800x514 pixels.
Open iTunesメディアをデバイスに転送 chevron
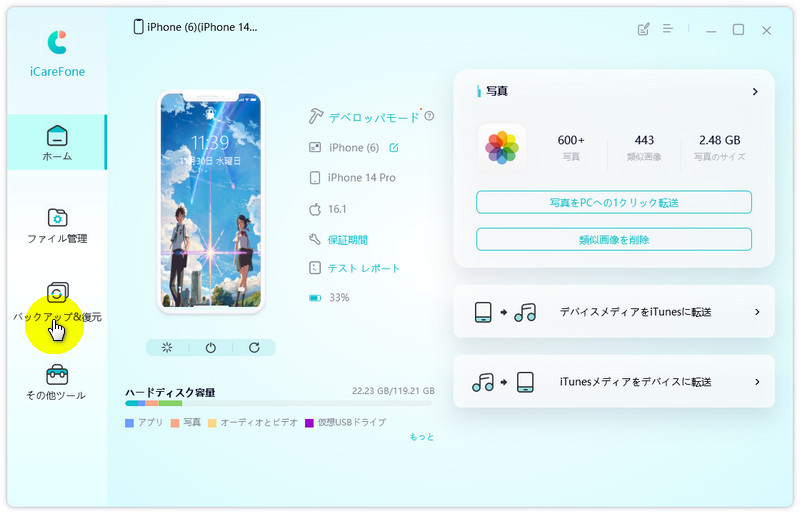pos(757,382)
